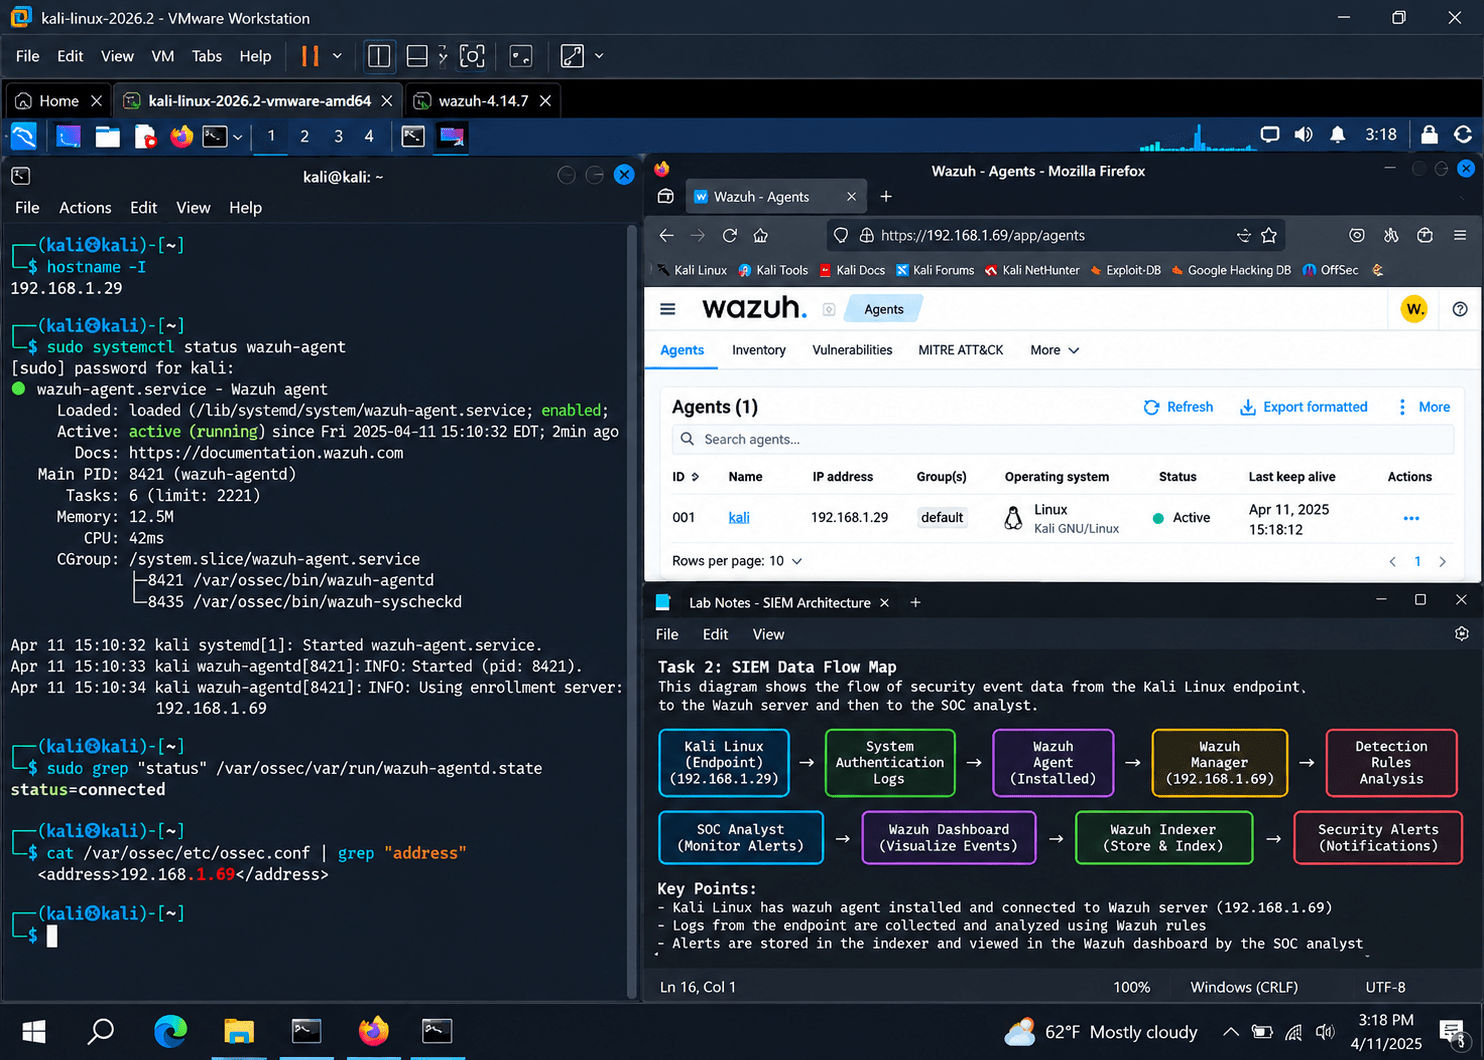Expand the Rows per page dropdown

coord(737,561)
